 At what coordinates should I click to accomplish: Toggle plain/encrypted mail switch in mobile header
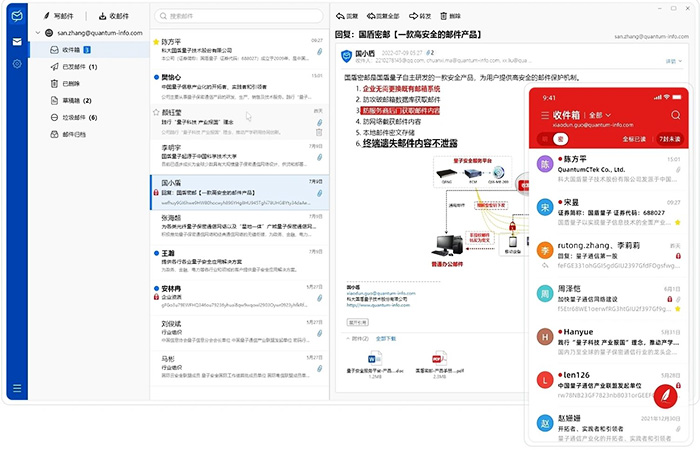click(553, 139)
